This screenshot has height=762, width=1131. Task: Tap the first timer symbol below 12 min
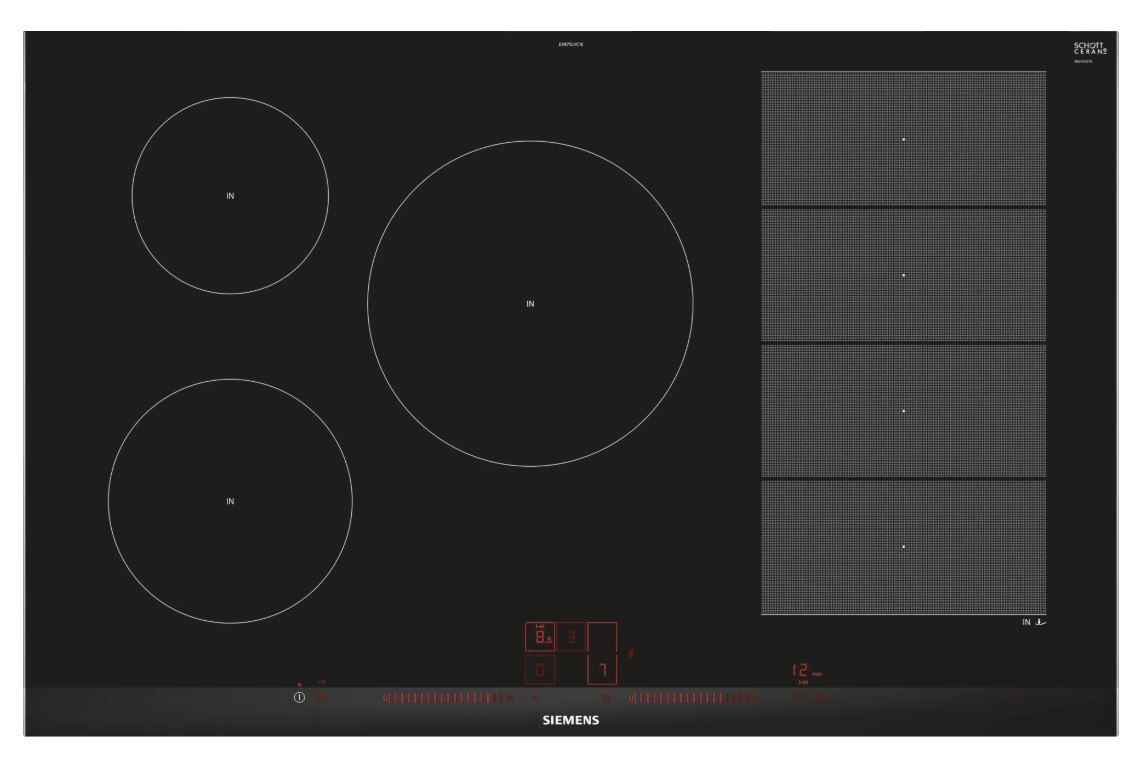click(x=798, y=698)
